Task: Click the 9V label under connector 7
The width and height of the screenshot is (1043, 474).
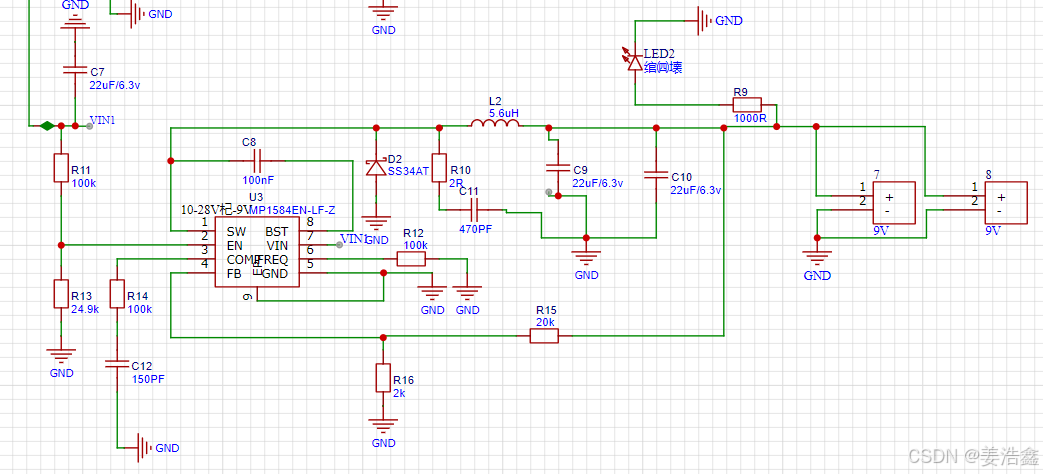Action: point(881,232)
